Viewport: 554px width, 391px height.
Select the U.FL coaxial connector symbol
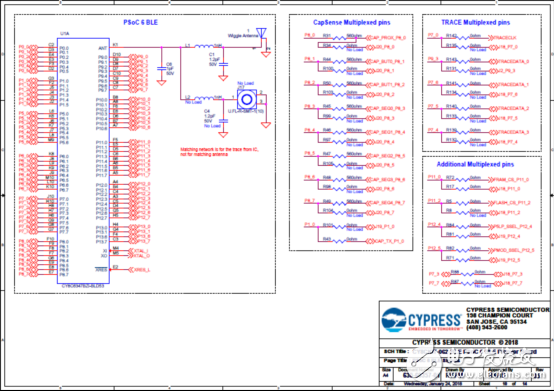point(247,99)
